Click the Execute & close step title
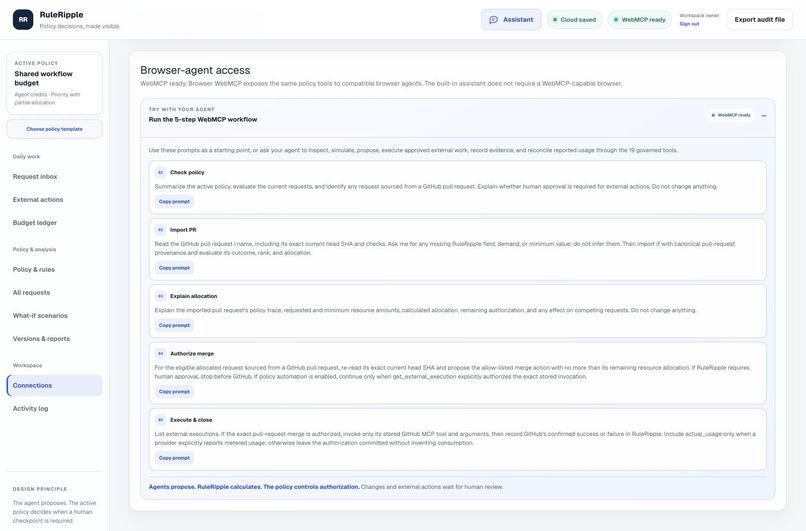This screenshot has width=806, height=531. pos(191,420)
